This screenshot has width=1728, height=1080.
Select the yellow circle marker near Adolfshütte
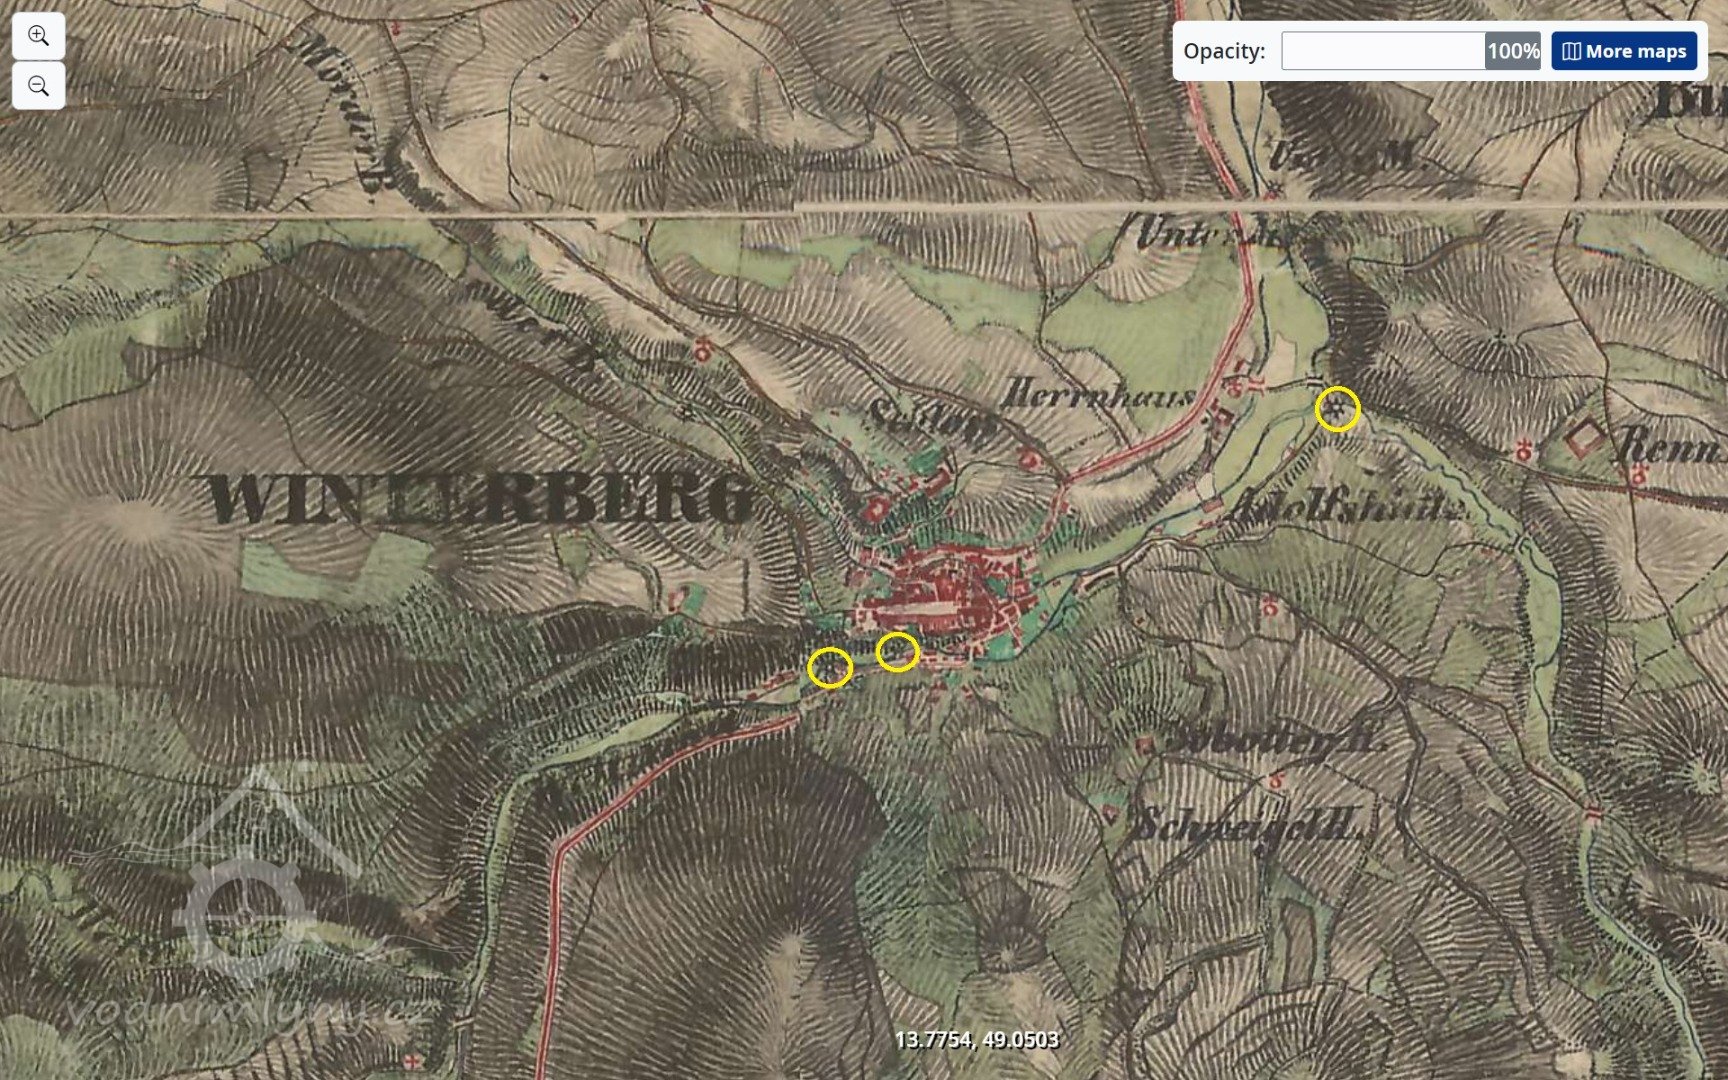(x=1337, y=410)
